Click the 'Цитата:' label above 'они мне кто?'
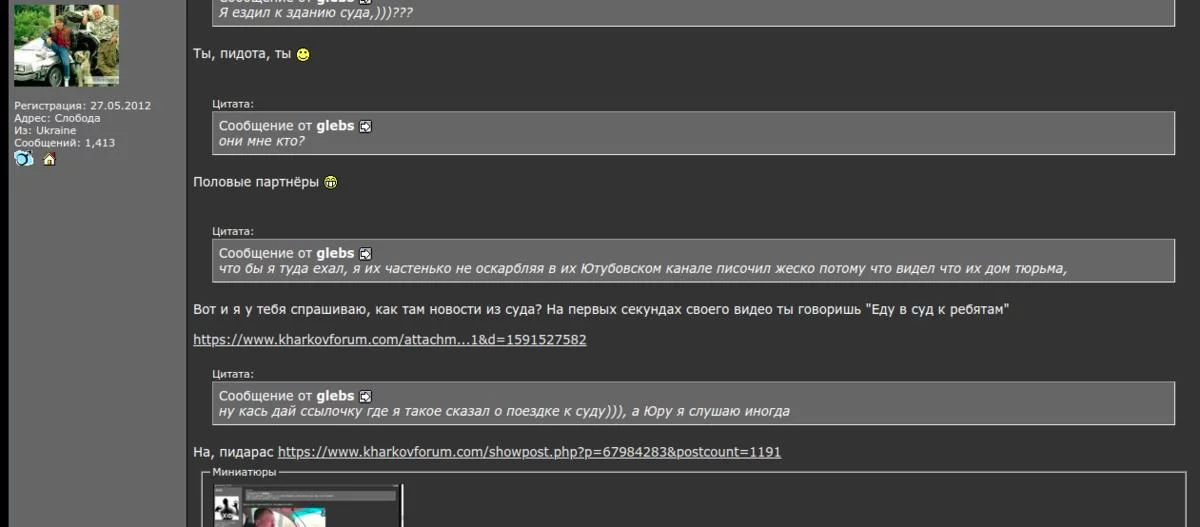This screenshot has width=1200, height=527. pyautogui.click(x=233, y=103)
